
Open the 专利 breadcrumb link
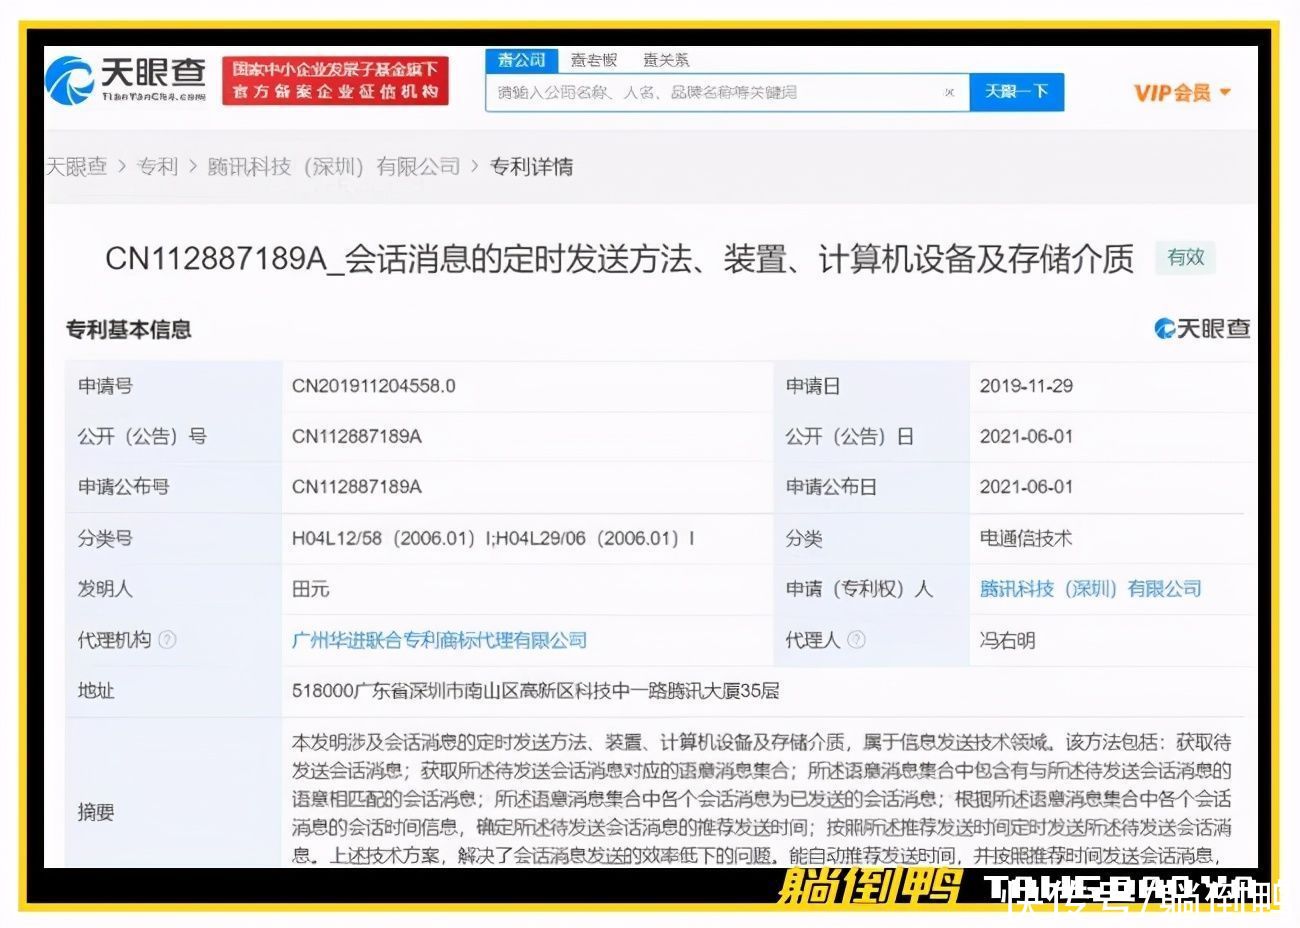click(x=157, y=167)
